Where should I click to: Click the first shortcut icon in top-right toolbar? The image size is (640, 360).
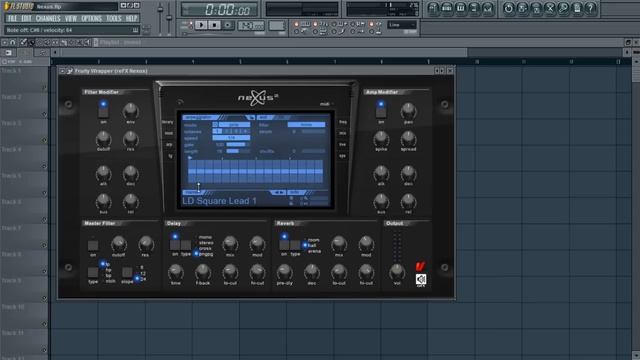pos(433,8)
